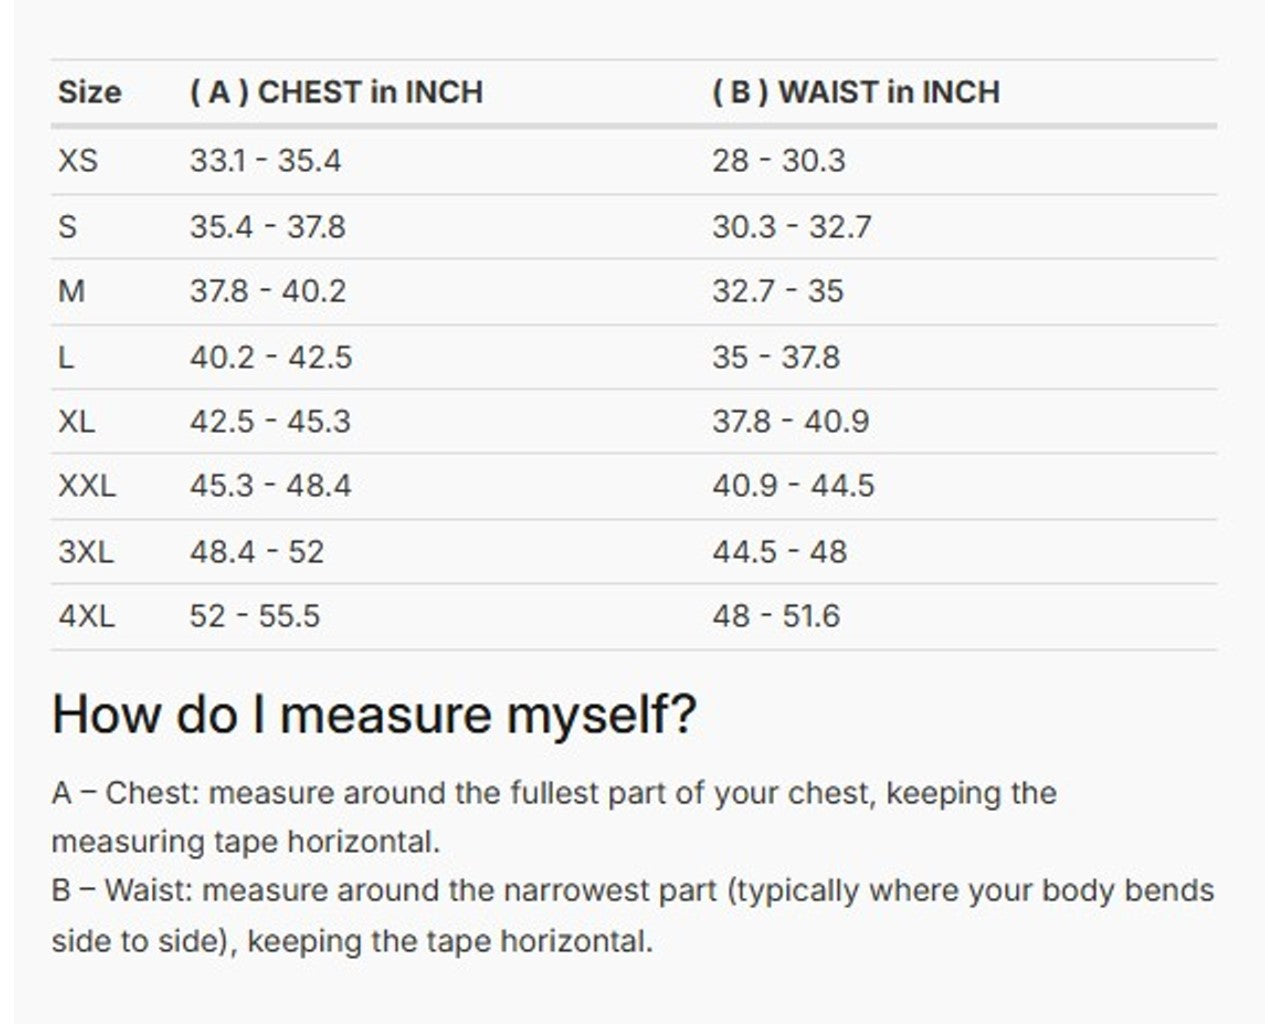Image resolution: width=1280 pixels, height=1024 pixels.
Task: Select the 3XL size row label
Action: pos(86,551)
